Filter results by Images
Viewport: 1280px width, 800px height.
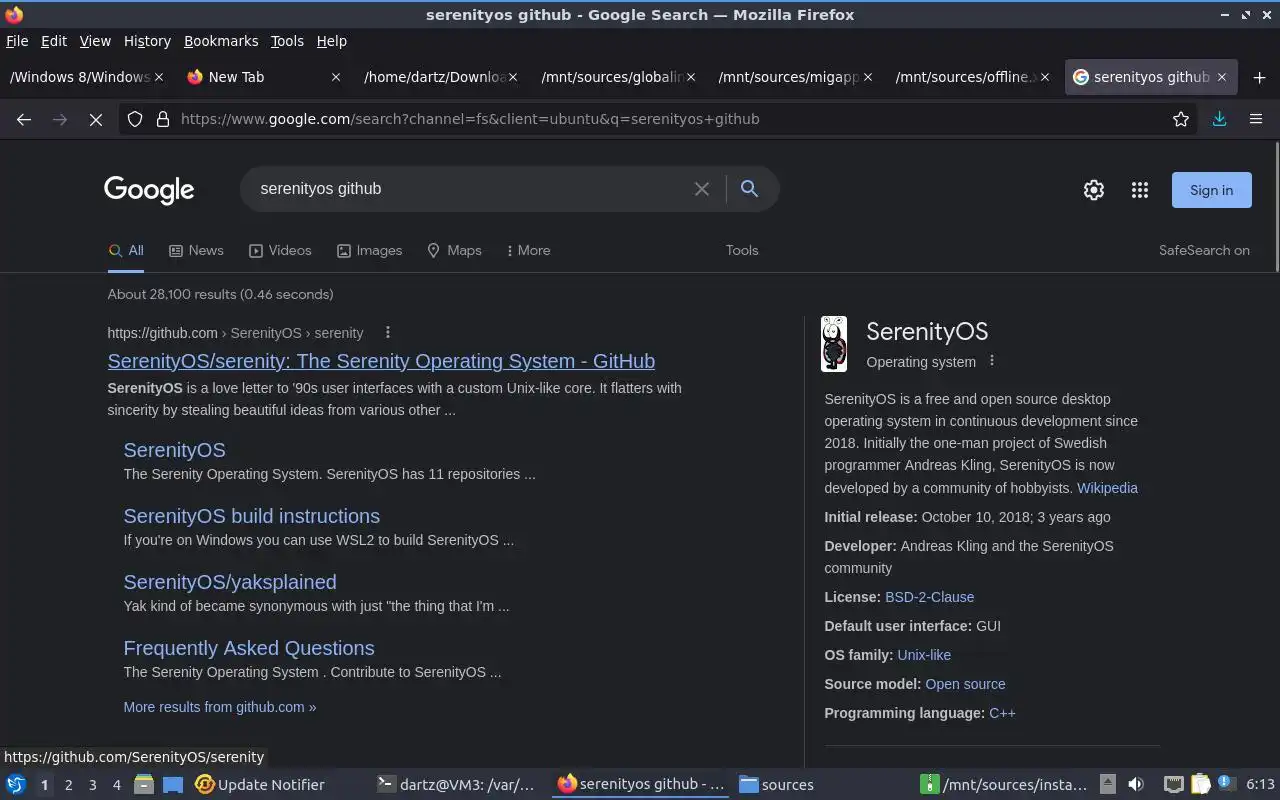369,251
